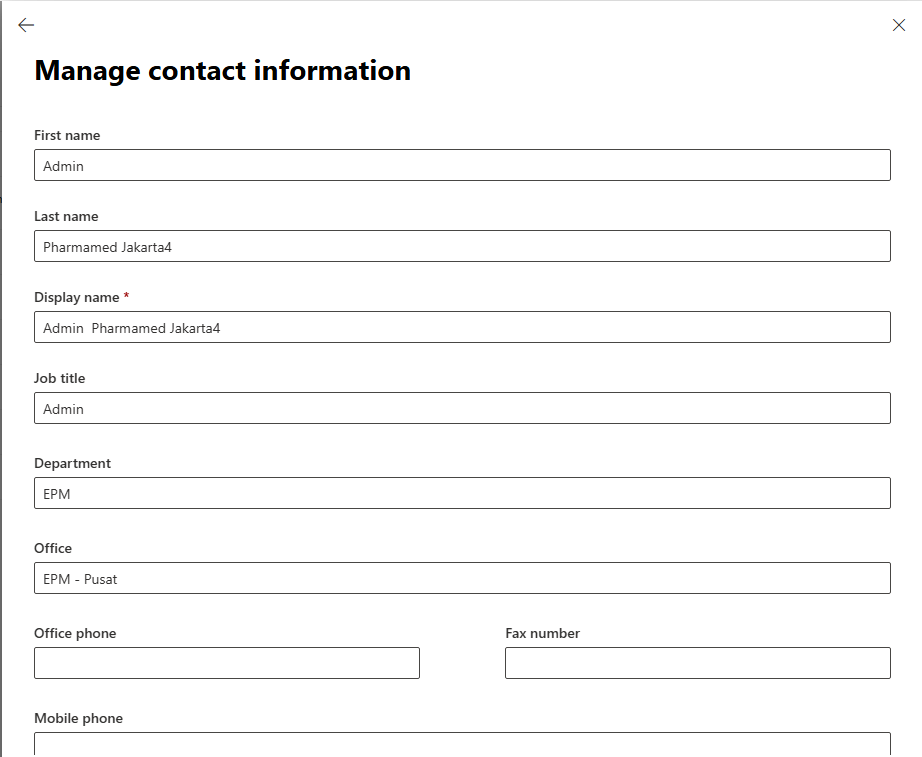Focus the Department box containing EPM
This screenshot has height=757, width=922.
(x=462, y=494)
